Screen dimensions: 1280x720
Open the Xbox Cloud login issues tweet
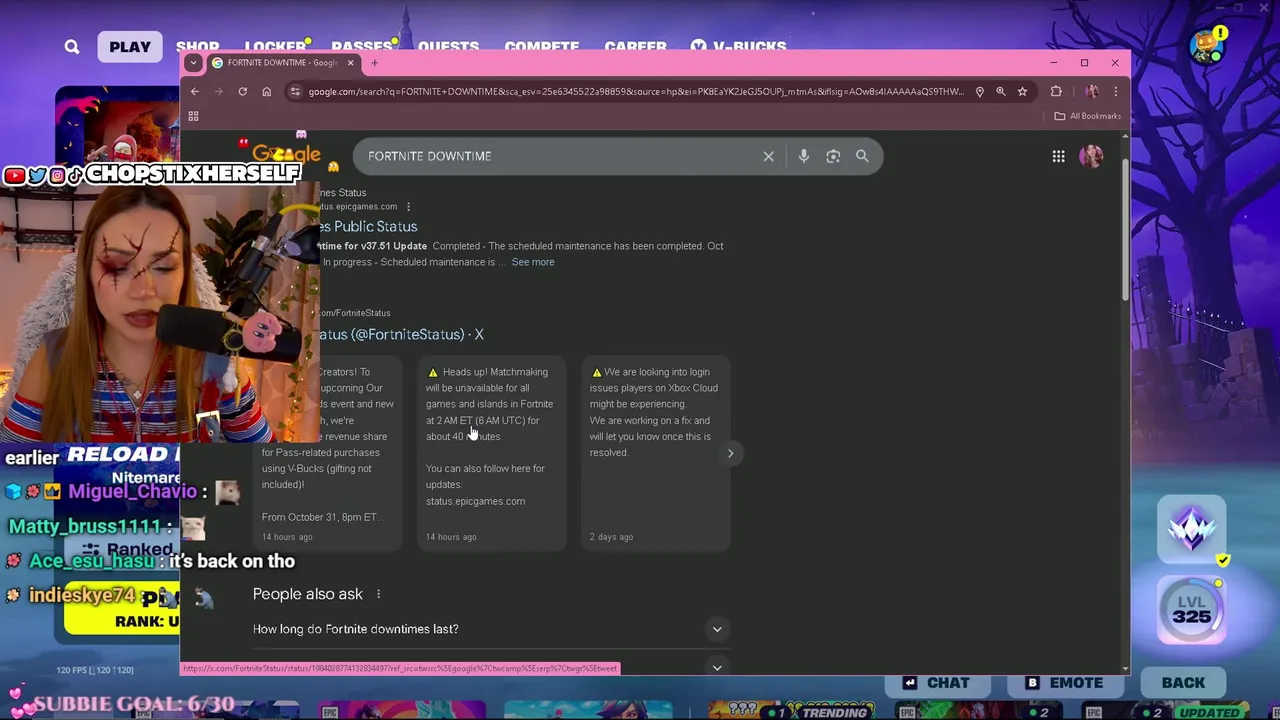[656, 453]
